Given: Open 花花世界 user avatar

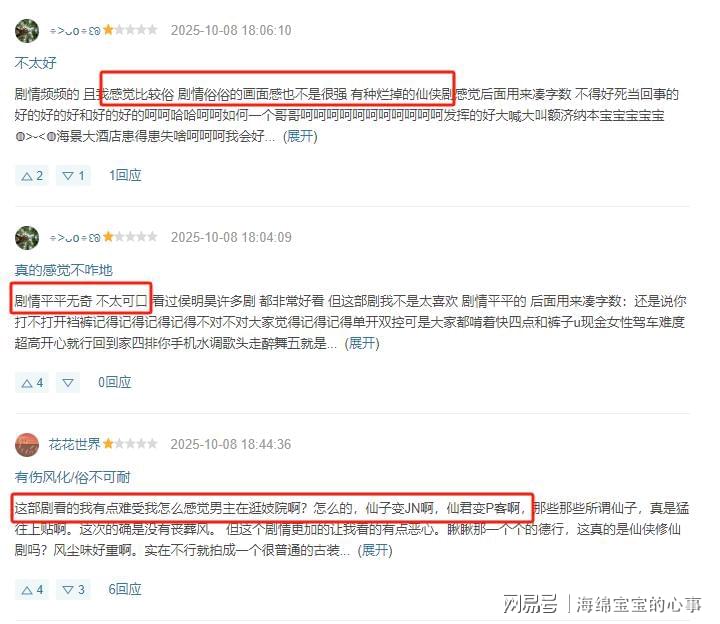Looking at the screenshot, I should pyautogui.click(x=27, y=444).
